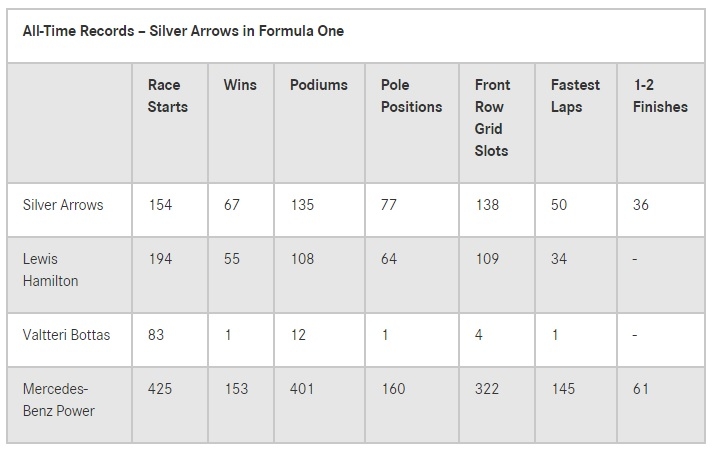Select the Front Row Grid Slots header
The height and width of the screenshot is (451, 712).
click(493, 118)
